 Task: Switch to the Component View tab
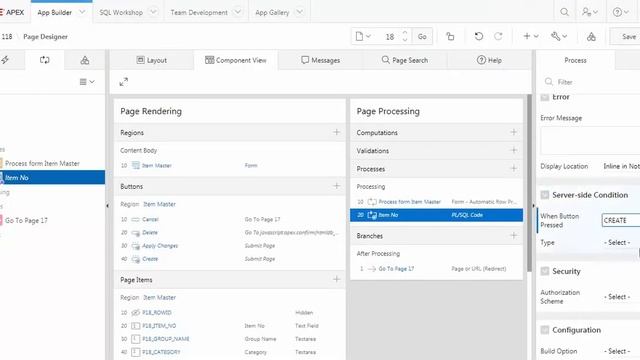(236, 60)
